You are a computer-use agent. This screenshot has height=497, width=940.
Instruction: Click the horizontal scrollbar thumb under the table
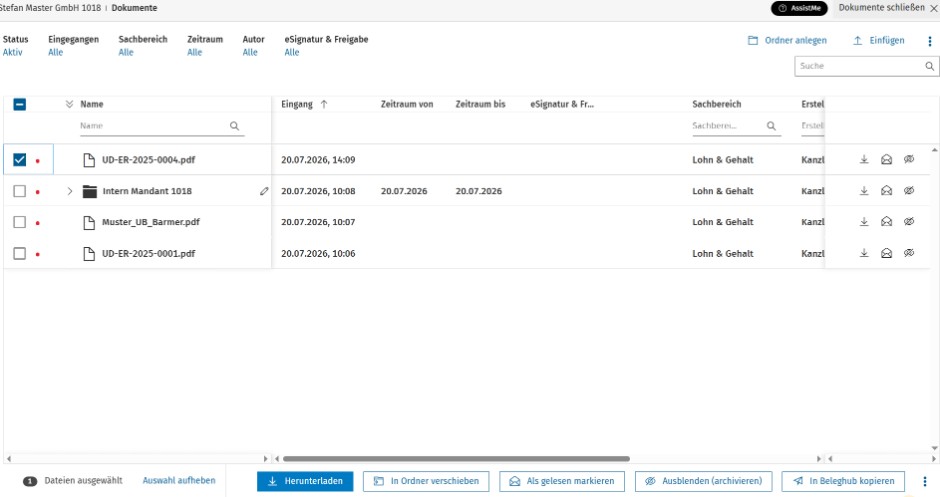(456, 459)
